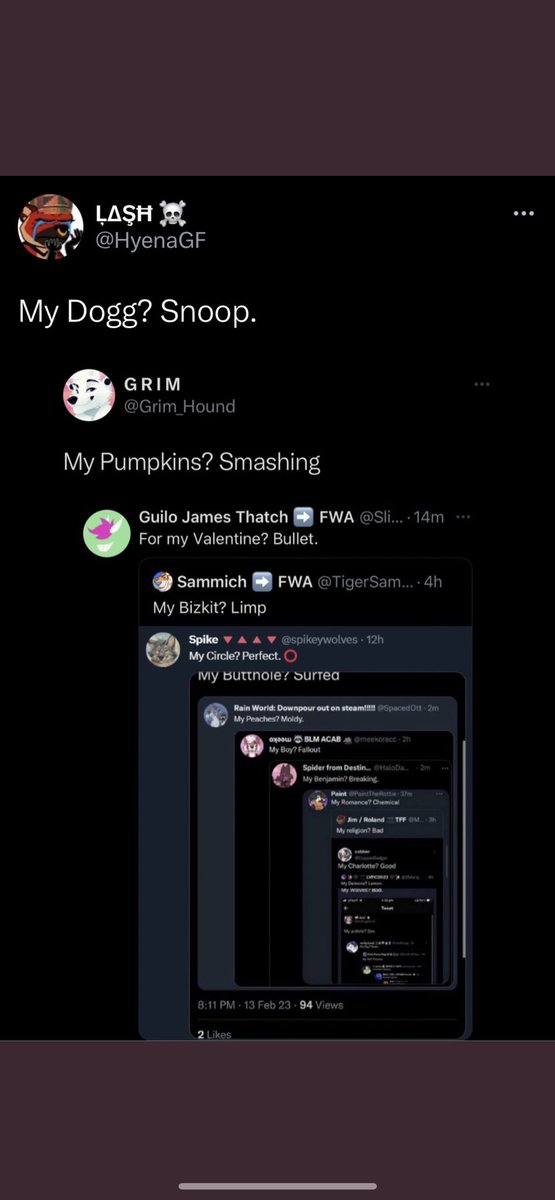This screenshot has height=1200, width=555.
Task: Open the 'My Pumpkins? Smashing' quoted tweet
Action: (192, 462)
